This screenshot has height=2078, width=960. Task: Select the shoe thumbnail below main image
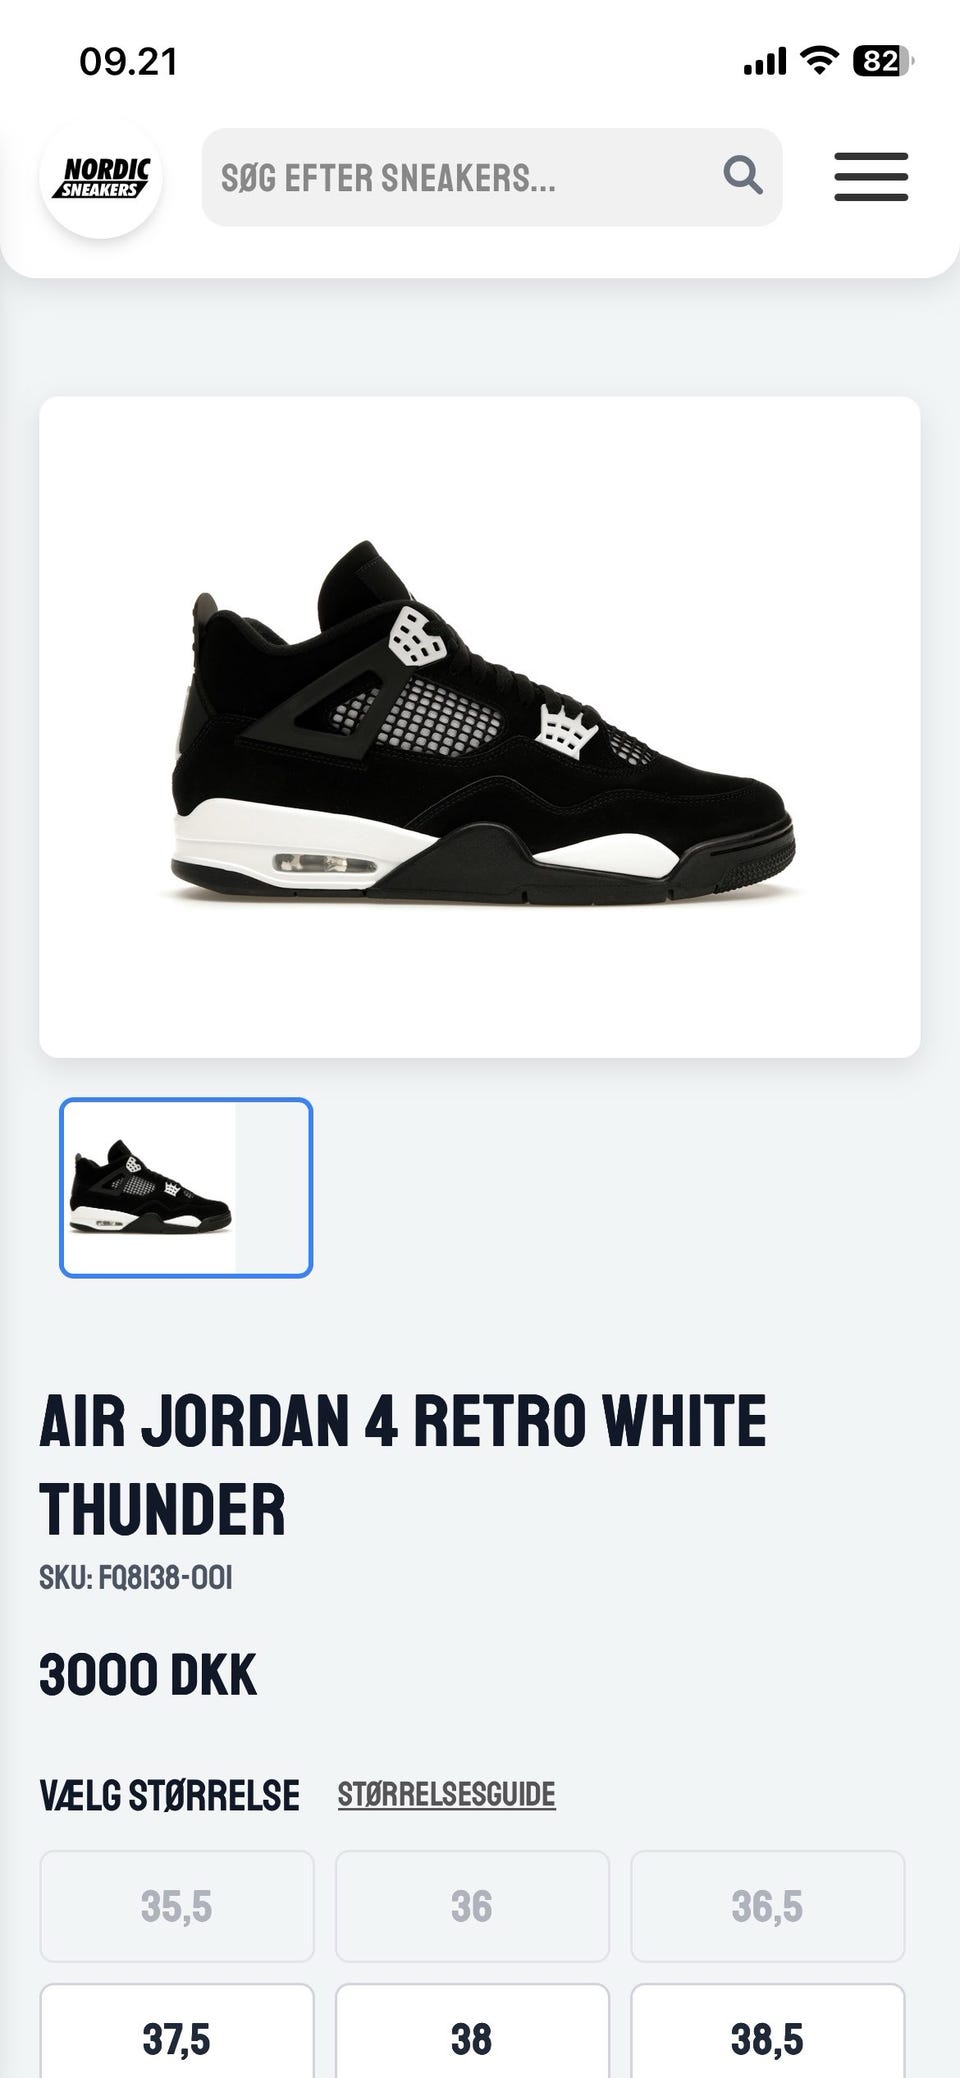(x=186, y=1188)
